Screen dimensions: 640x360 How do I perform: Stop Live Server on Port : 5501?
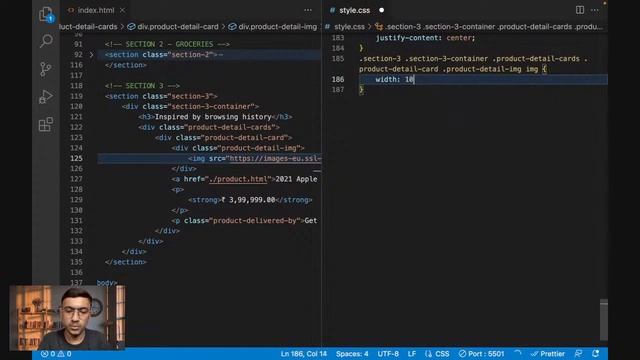tap(481, 354)
